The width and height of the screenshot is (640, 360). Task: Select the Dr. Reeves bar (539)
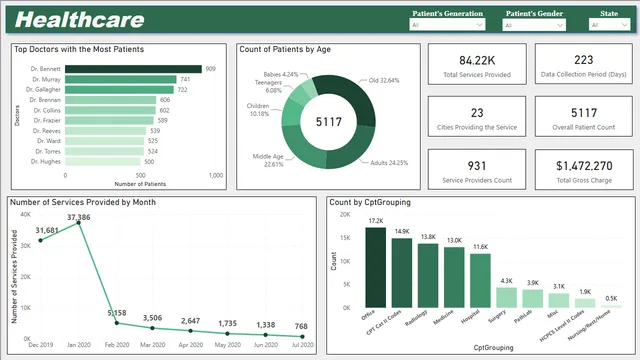tap(105, 131)
